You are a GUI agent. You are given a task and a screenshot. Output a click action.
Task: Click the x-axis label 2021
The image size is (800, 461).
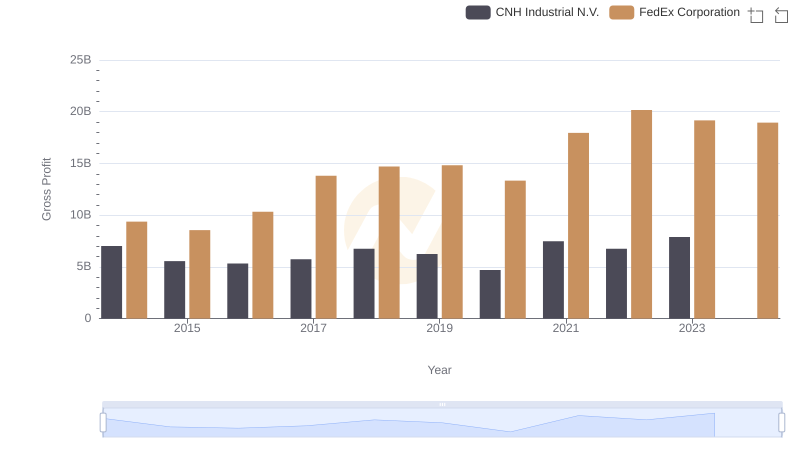[x=565, y=328]
